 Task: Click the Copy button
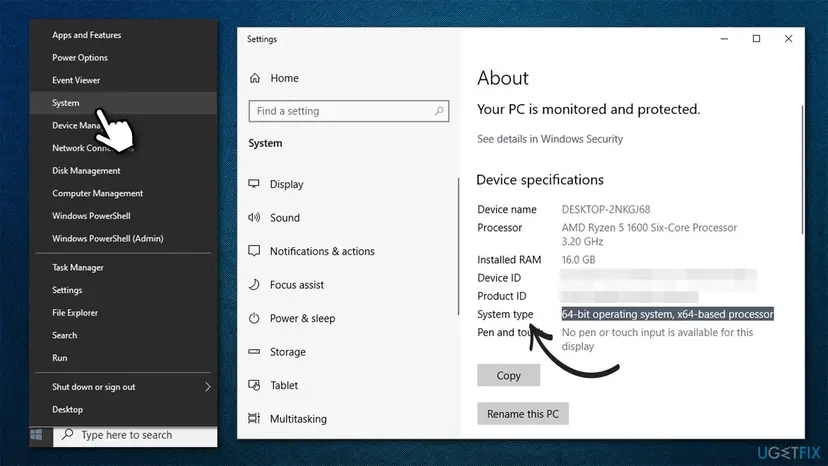pyautogui.click(x=509, y=375)
